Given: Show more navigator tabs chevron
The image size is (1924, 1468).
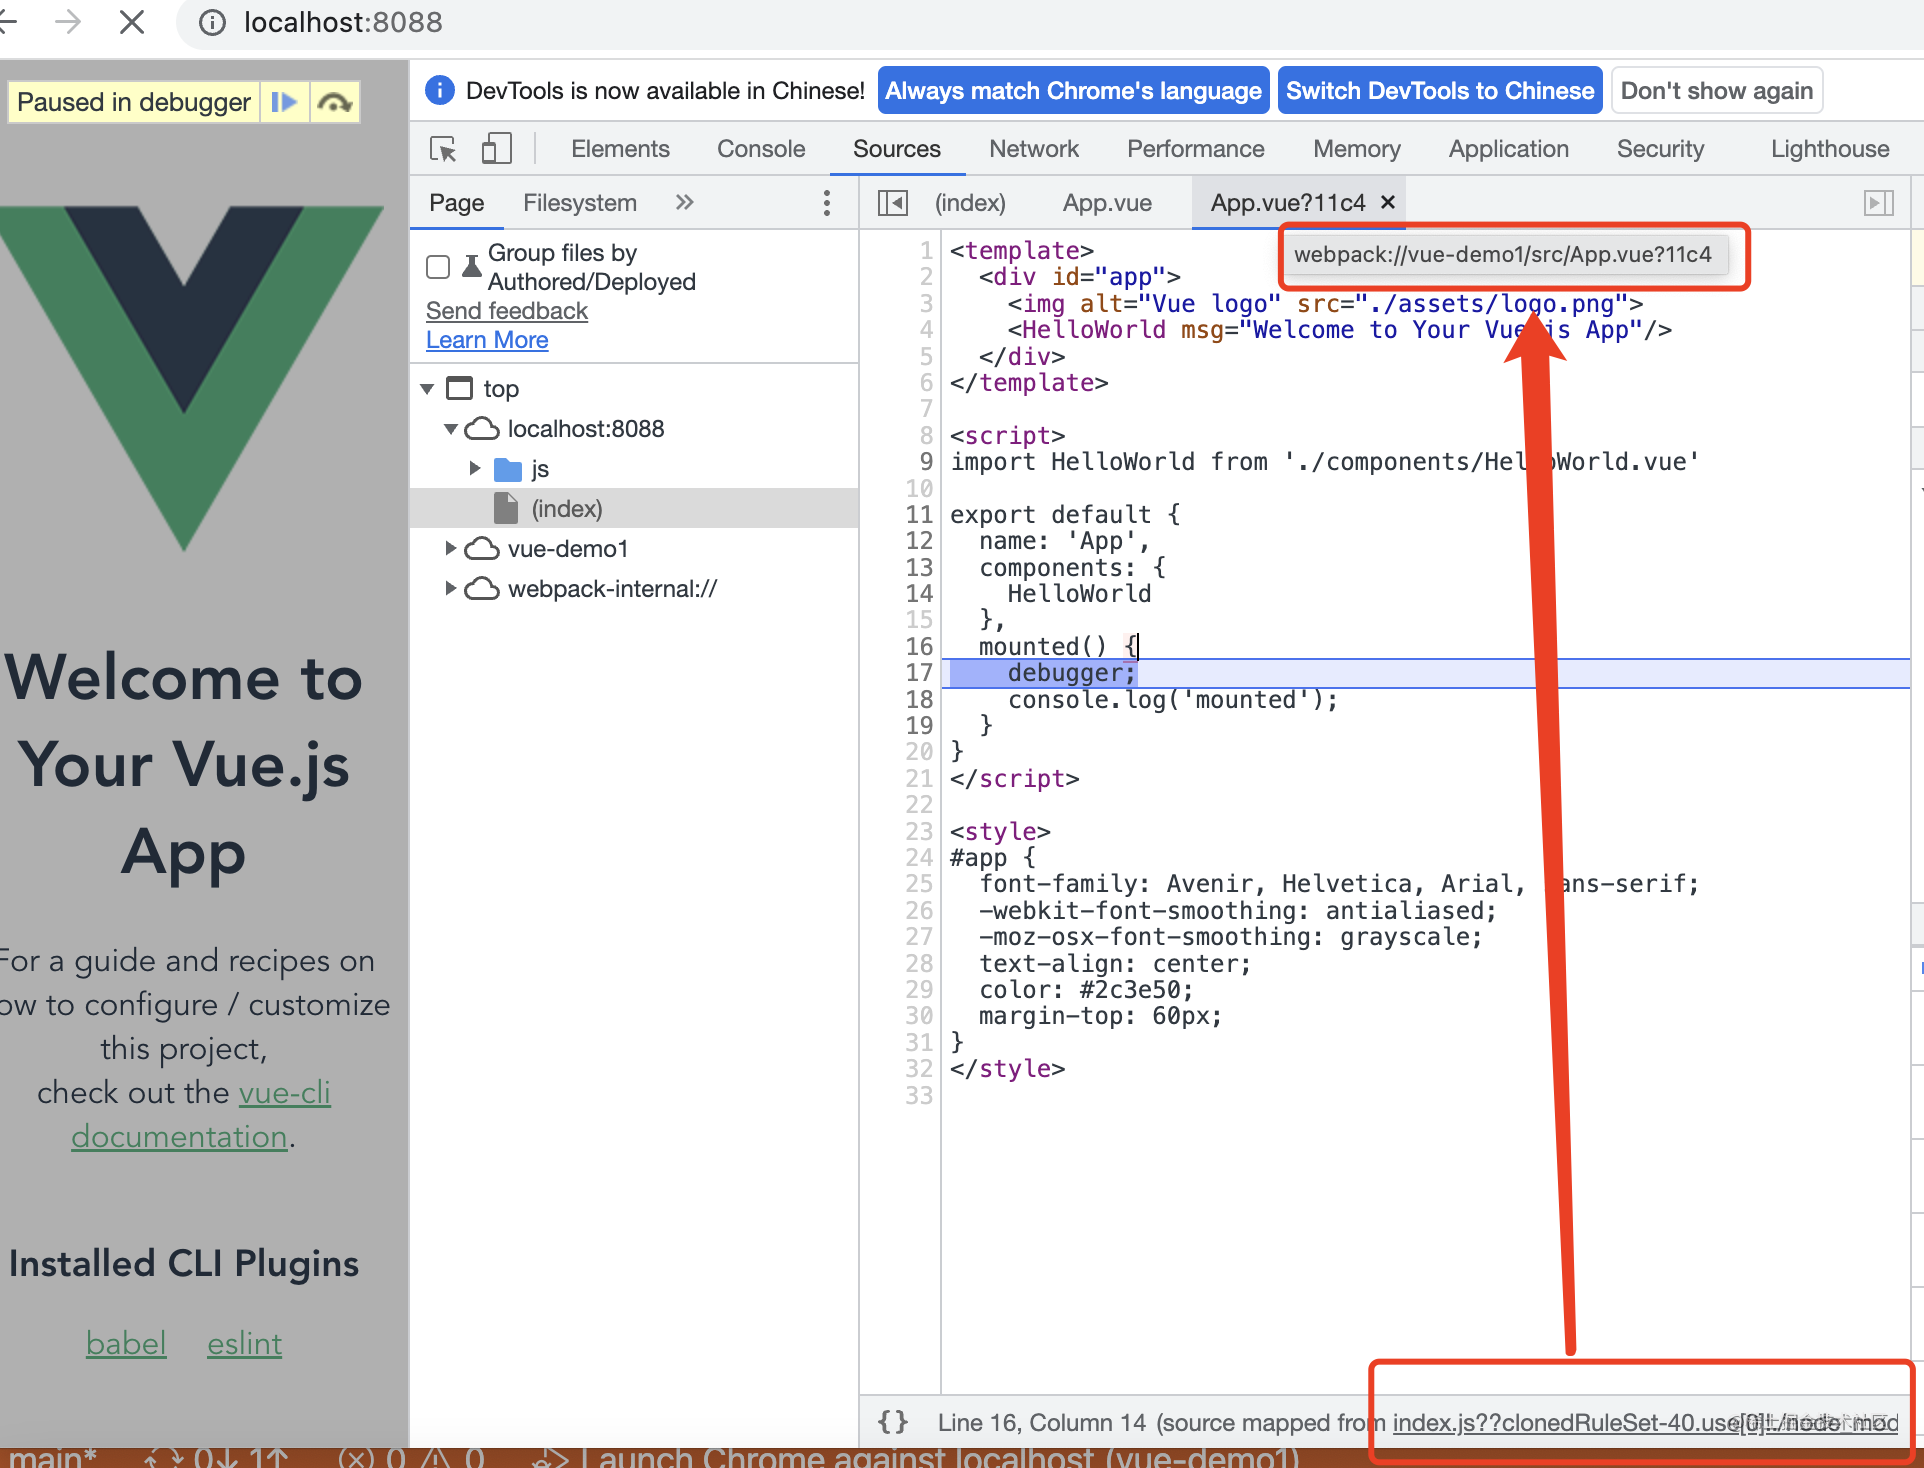Looking at the screenshot, I should (684, 203).
